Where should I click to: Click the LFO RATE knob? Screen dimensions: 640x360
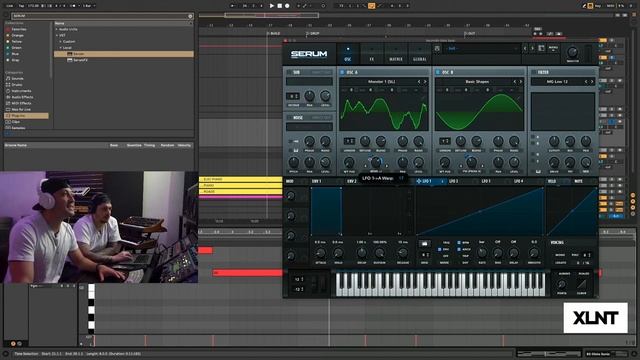pos(482,252)
